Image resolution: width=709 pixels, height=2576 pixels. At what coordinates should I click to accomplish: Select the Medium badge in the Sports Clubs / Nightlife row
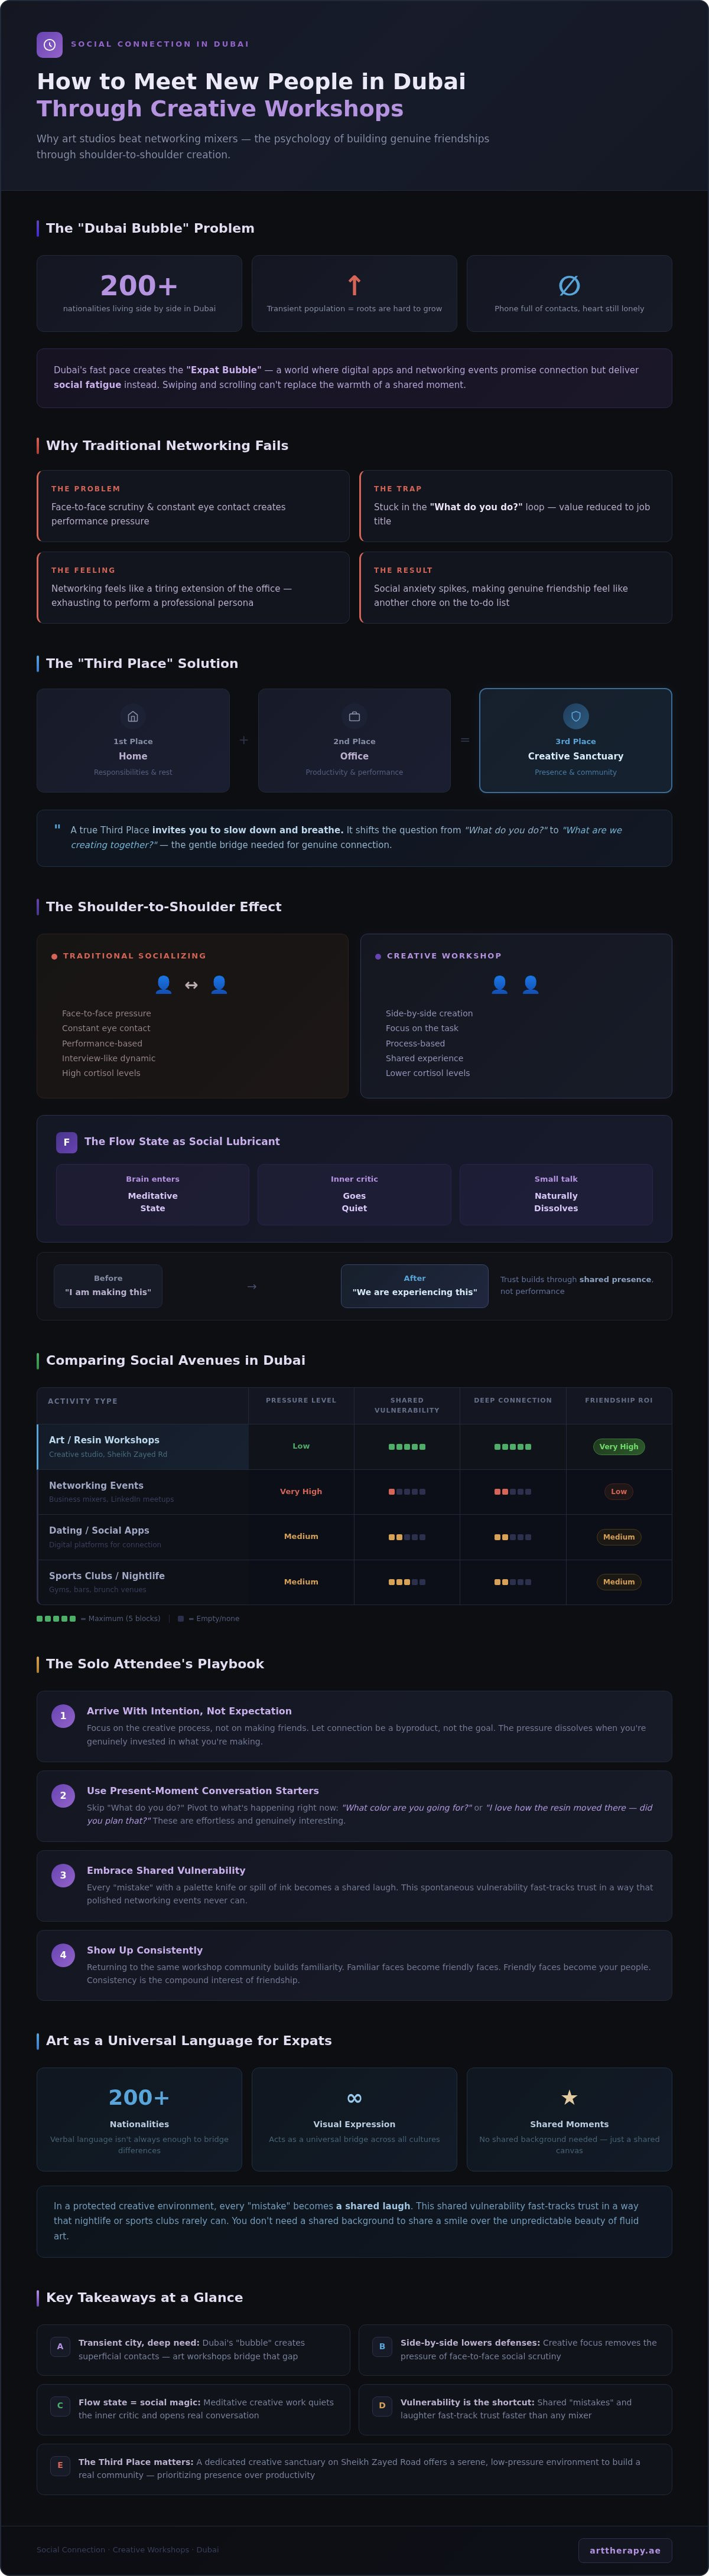pyautogui.click(x=619, y=1582)
